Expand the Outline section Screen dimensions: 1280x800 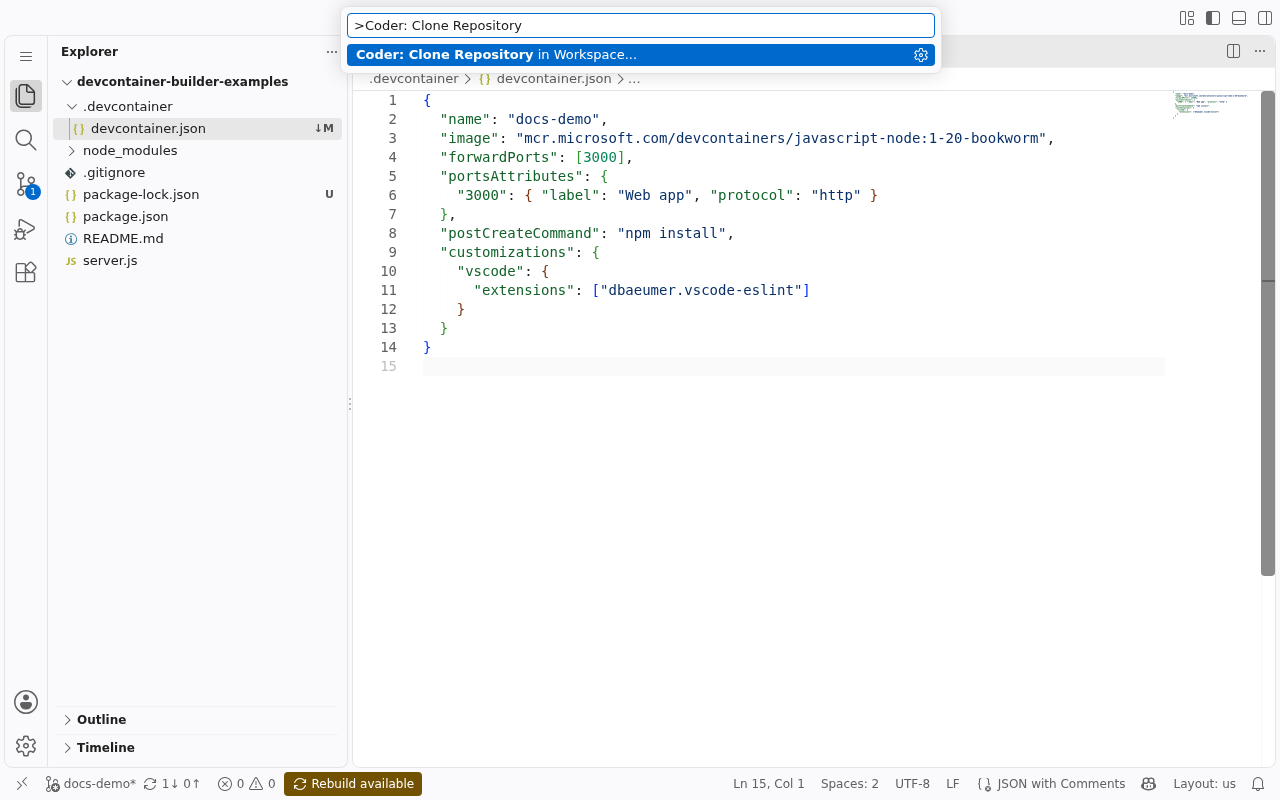click(198, 720)
